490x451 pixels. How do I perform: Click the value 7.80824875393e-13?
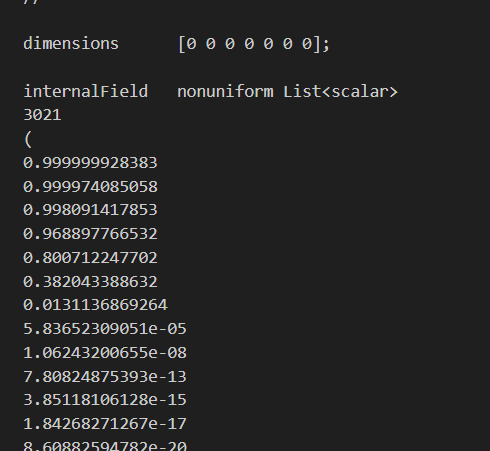pos(105,377)
